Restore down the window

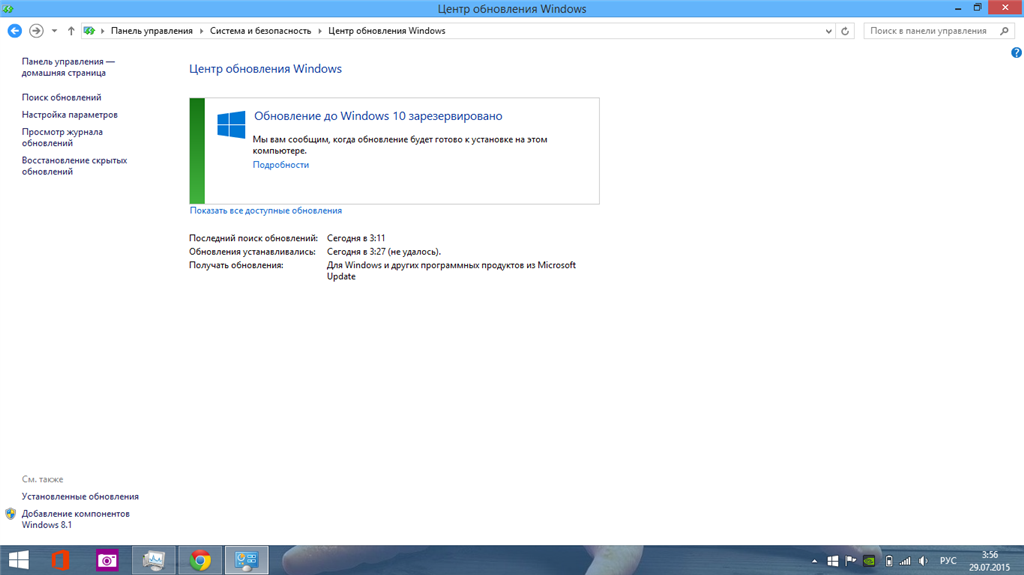pos(977,8)
